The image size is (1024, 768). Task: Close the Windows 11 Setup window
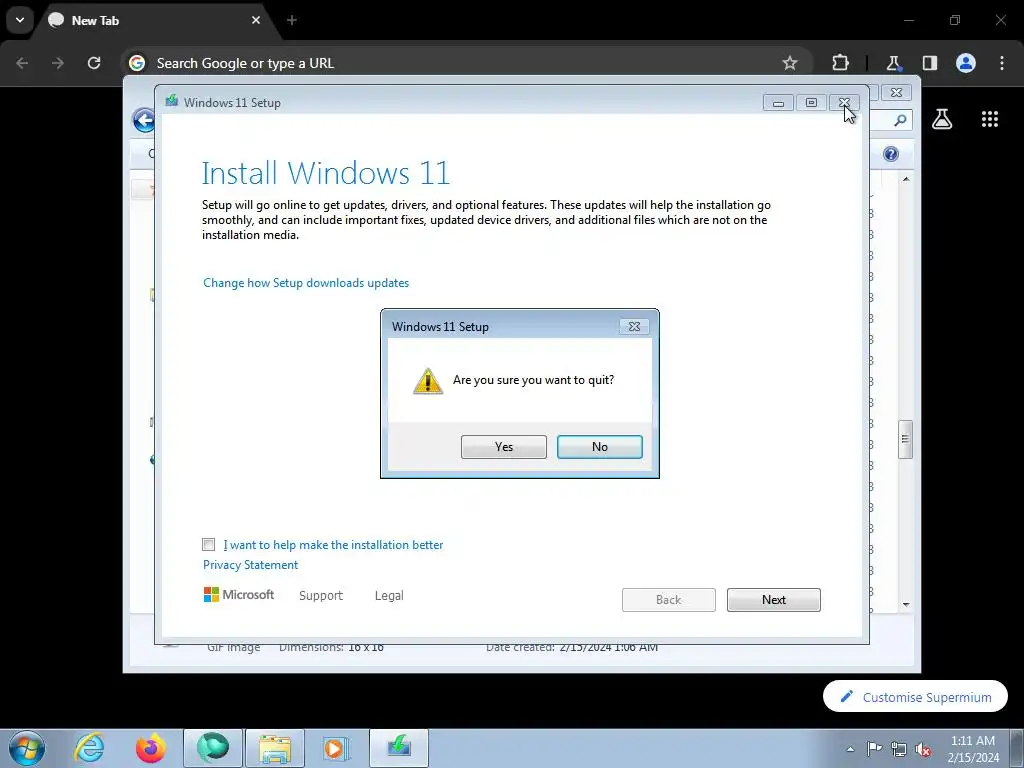click(x=844, y=103)
